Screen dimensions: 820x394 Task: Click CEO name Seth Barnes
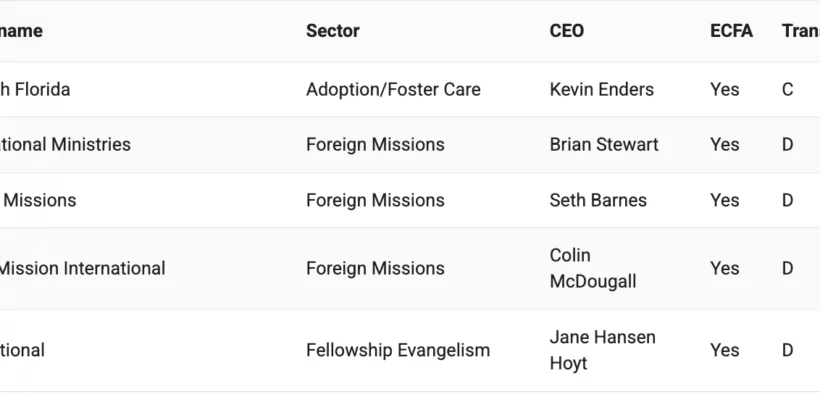pyautogui.click(x=598, y=200)
